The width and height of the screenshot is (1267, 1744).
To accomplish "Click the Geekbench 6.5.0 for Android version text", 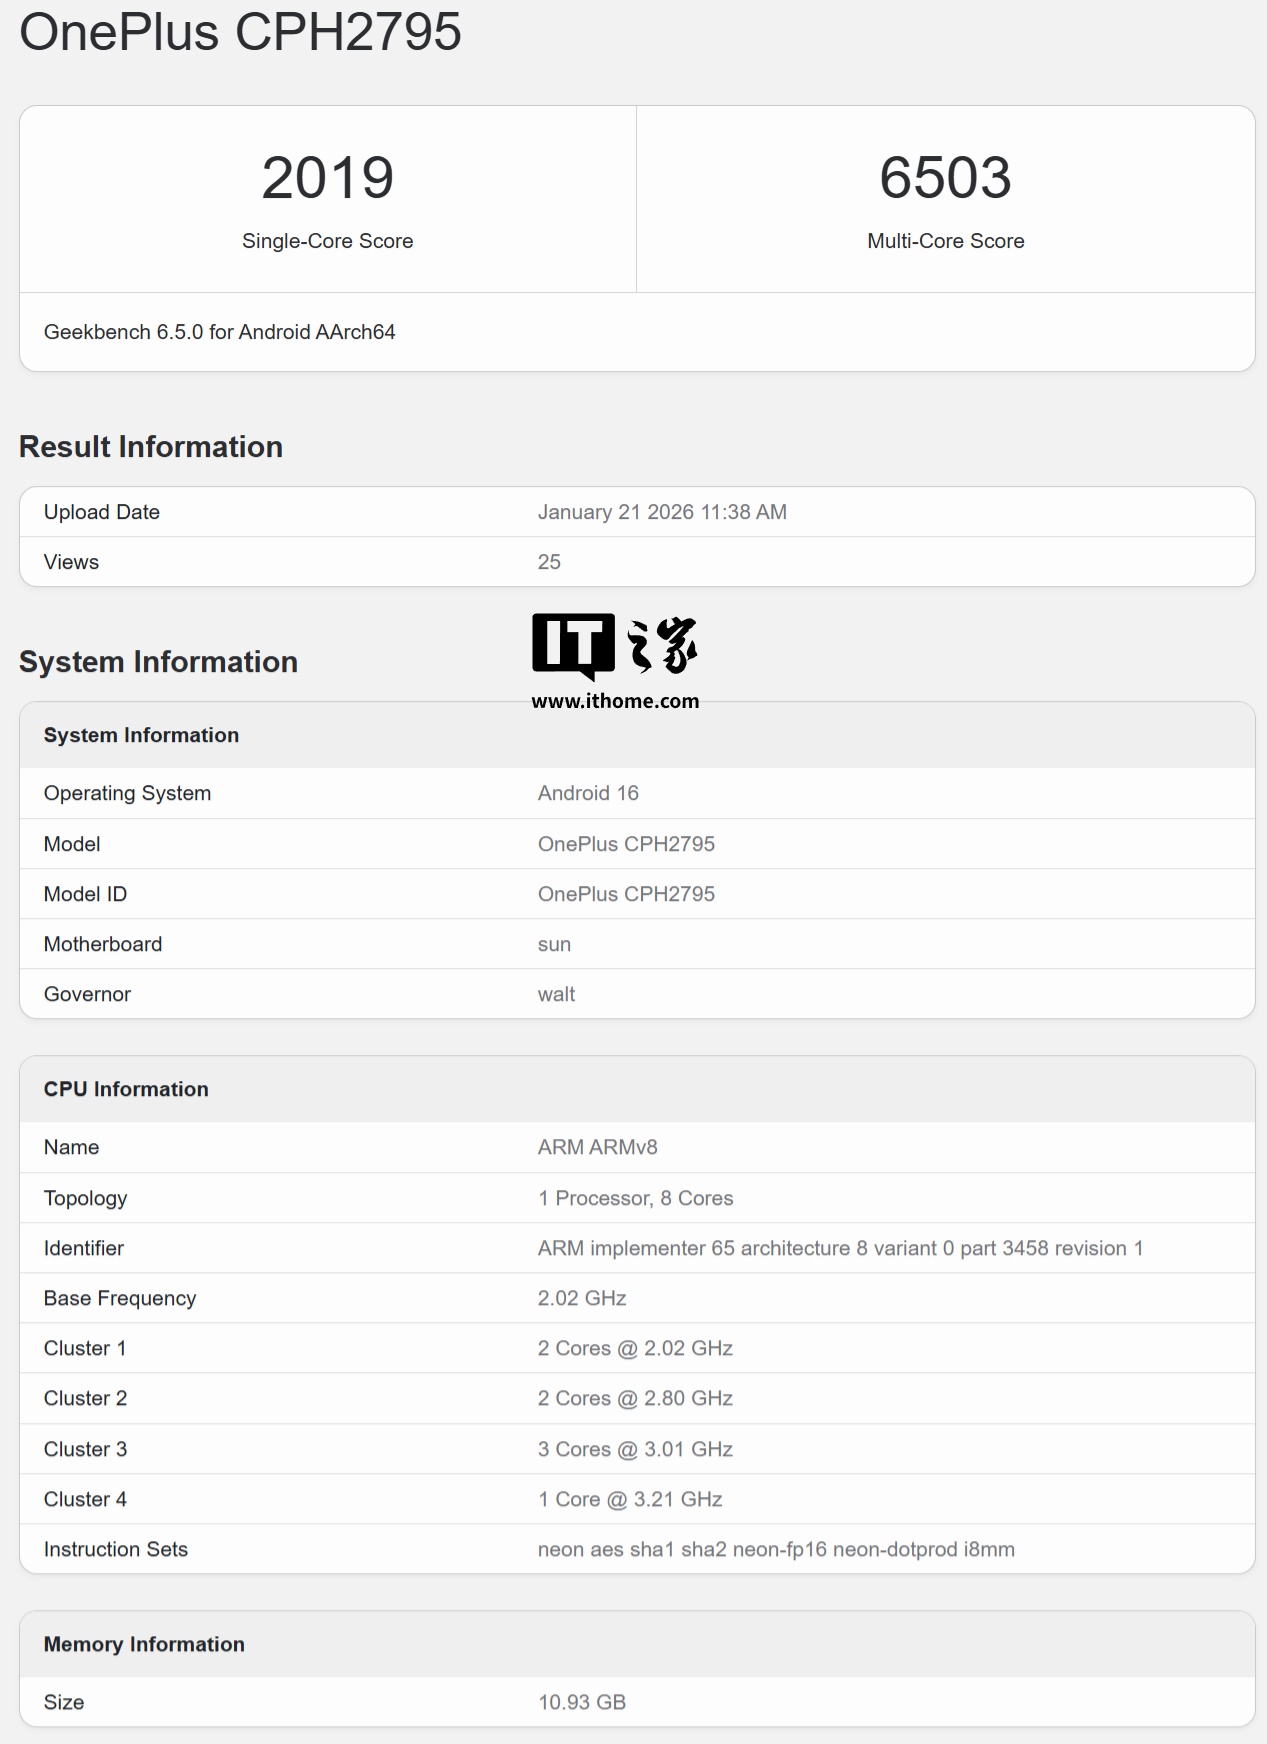I will (x=219, y=332).
